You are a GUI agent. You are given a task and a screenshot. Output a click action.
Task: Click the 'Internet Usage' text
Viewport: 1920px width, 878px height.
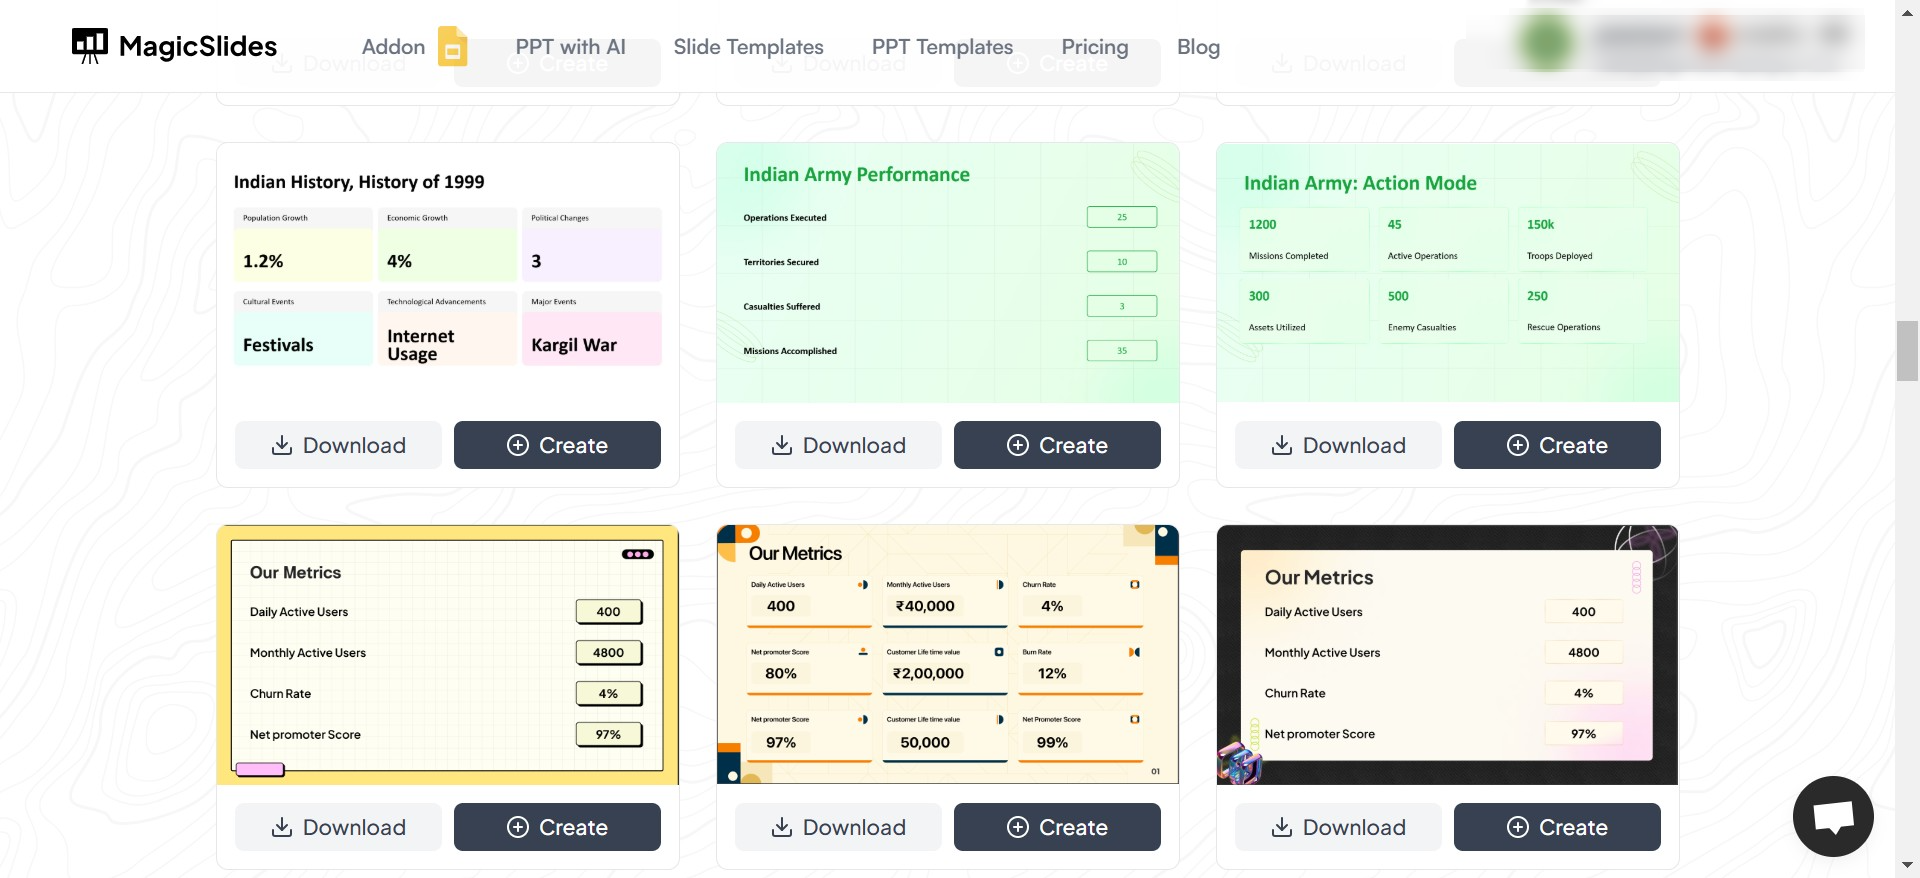(x=420, y=345)
